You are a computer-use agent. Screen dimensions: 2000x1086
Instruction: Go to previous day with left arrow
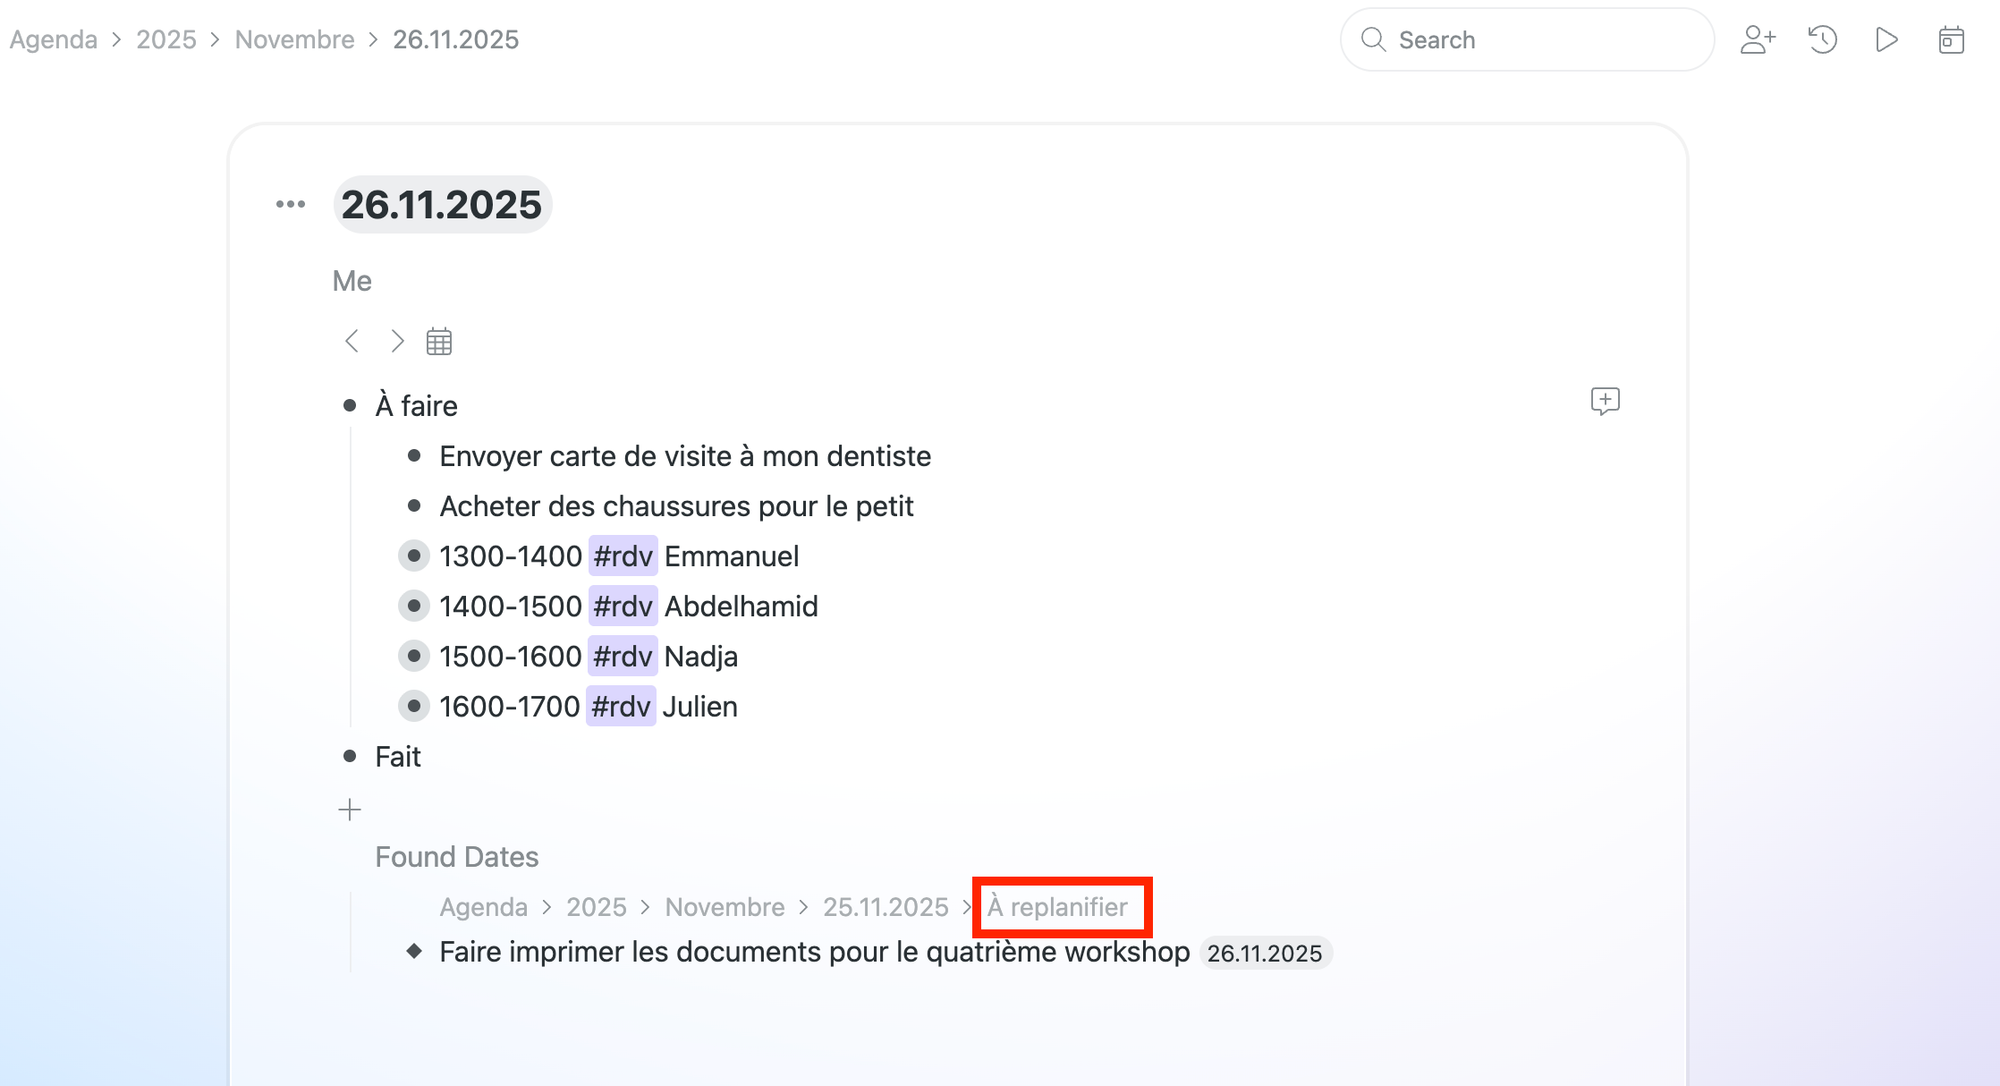click(x=352, y=341)
